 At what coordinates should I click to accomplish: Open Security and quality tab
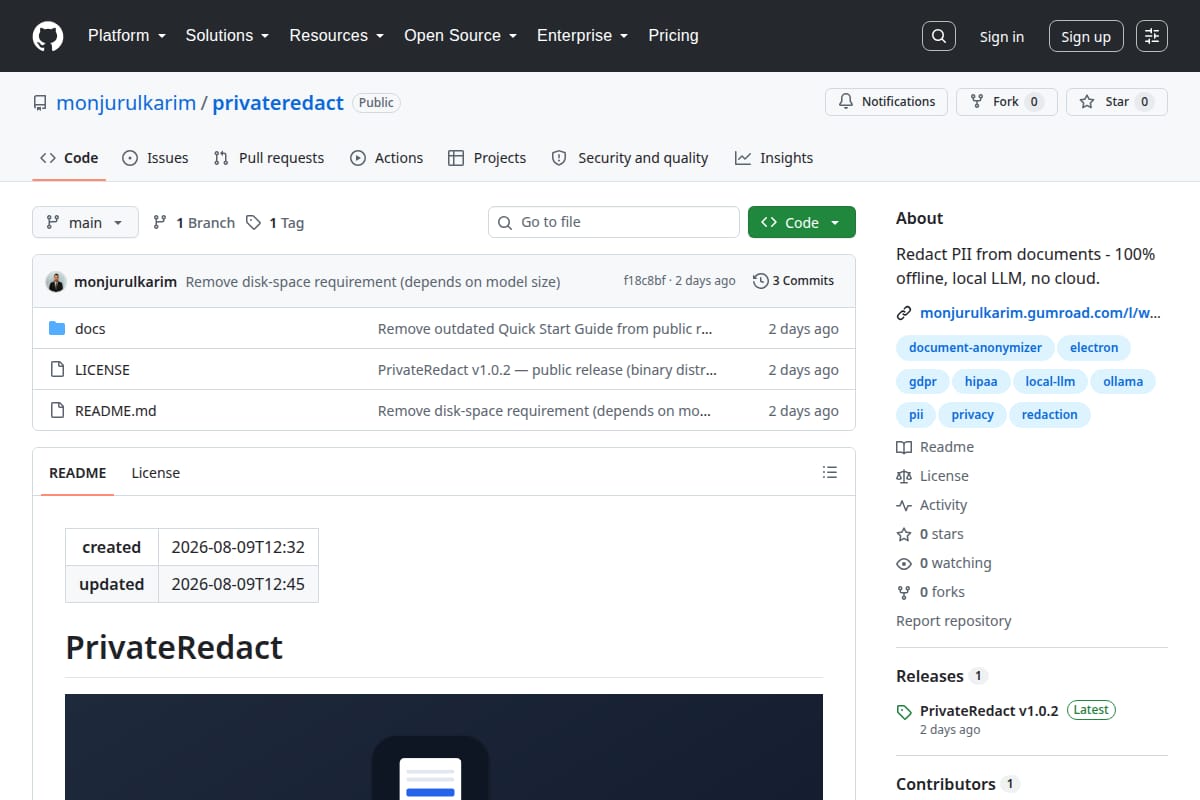[x=630, y=158]
